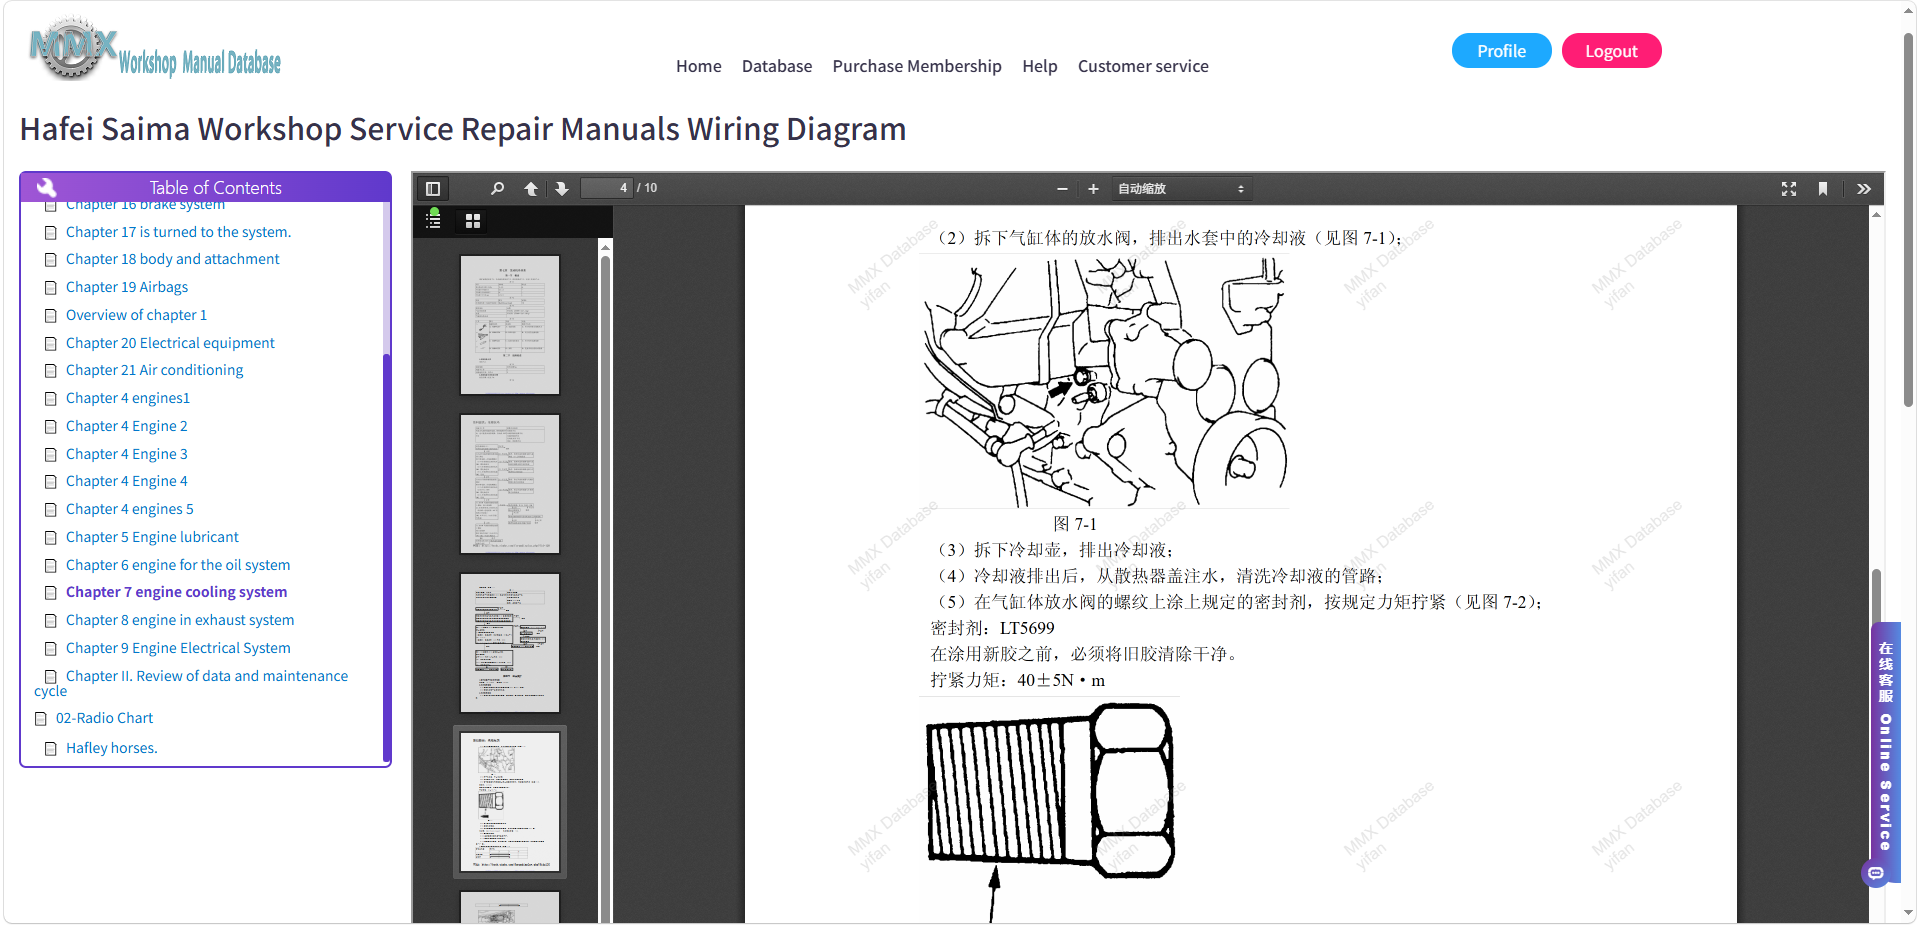1918x925 pixels.
Task: Switch the viewer to presentation fullscreen mode
Action: (1789, 188)
